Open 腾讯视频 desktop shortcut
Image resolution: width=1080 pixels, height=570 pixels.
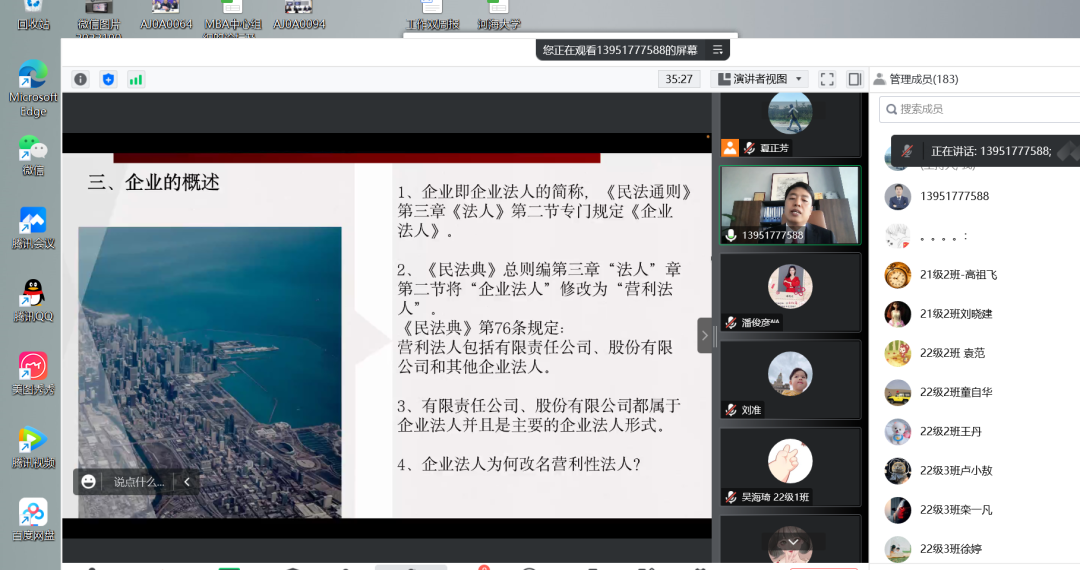pos(33,447)
